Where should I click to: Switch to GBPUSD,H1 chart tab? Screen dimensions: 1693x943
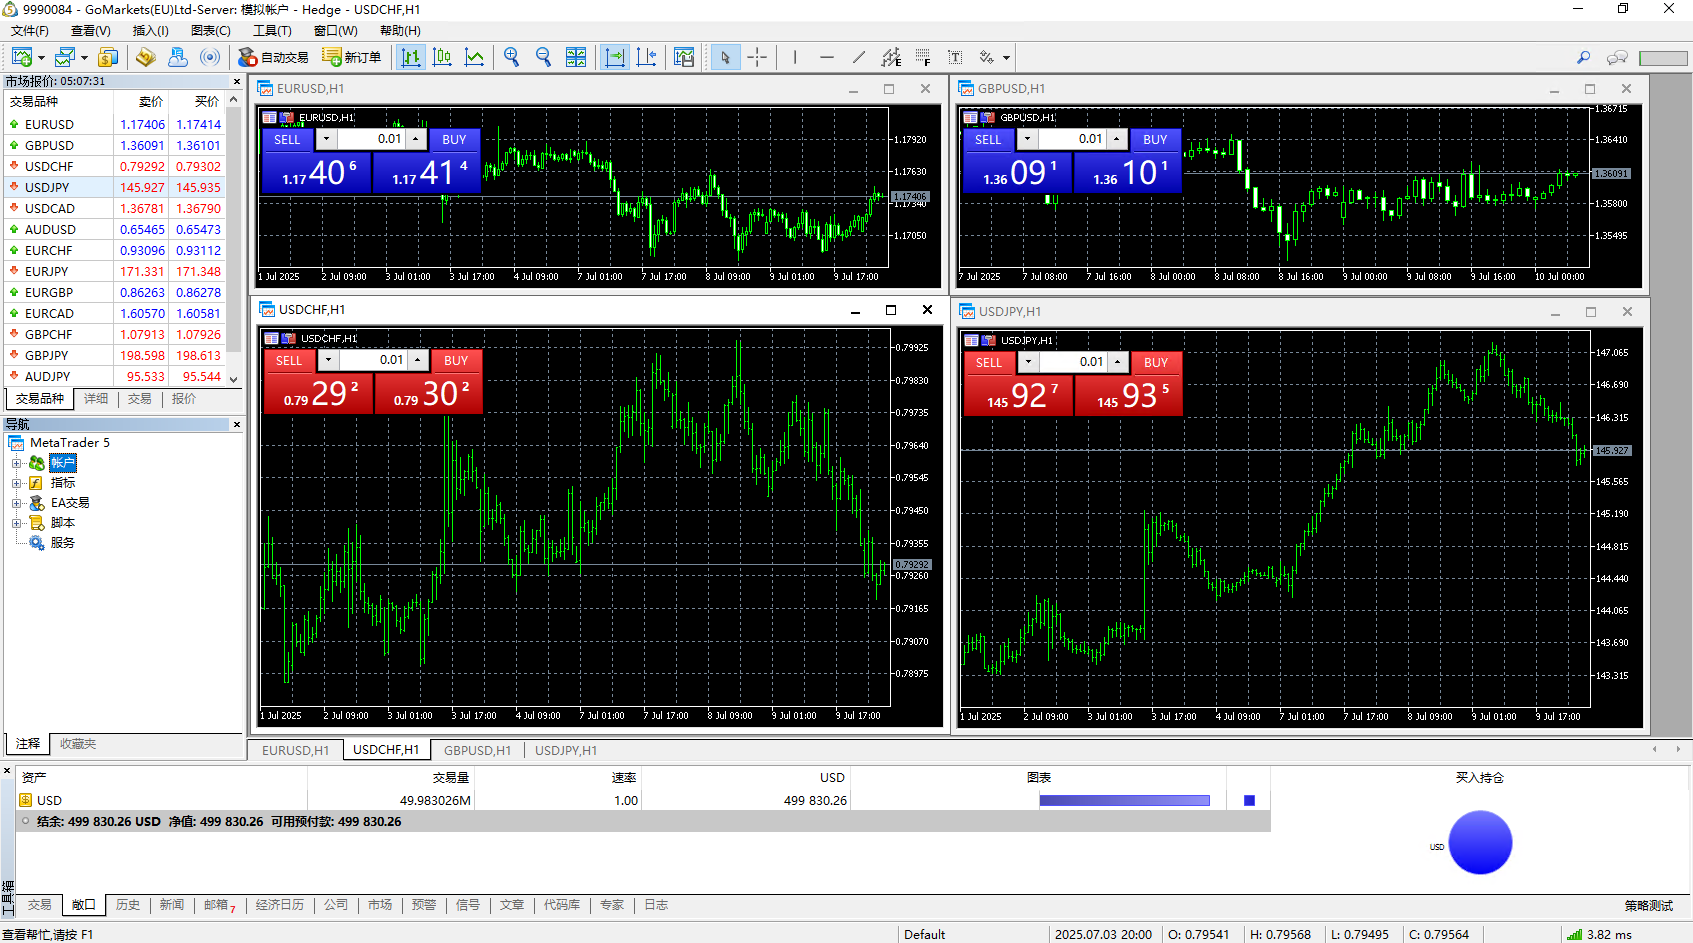477,750
